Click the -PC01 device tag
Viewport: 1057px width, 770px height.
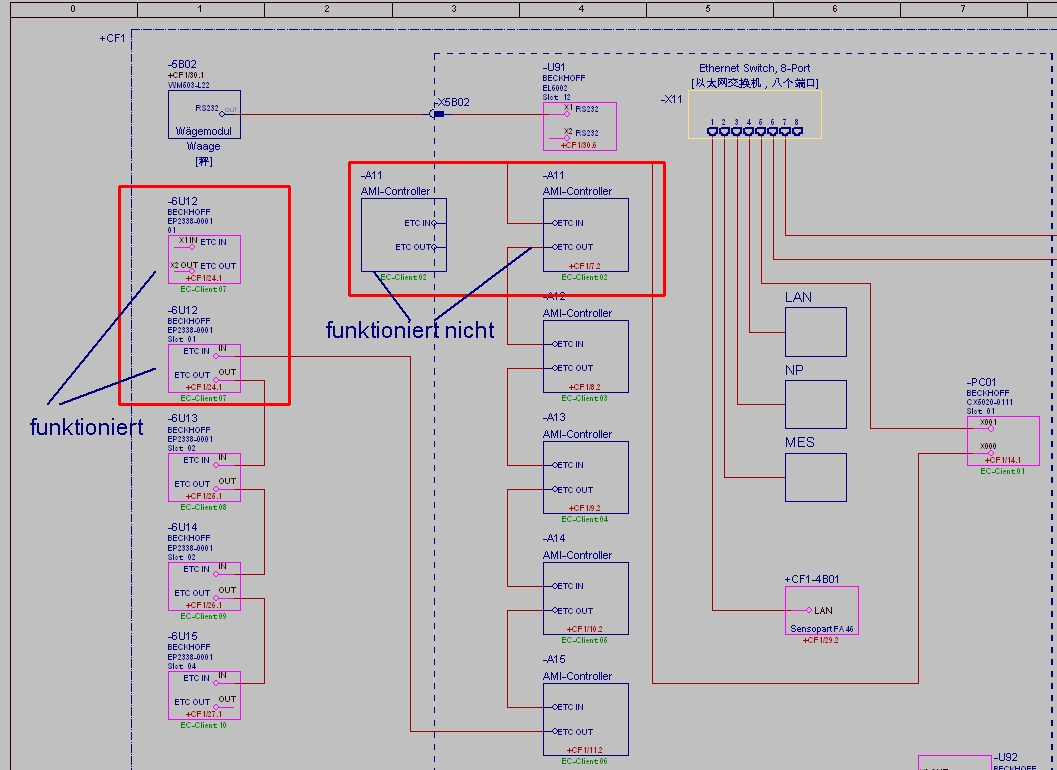pos(982,382)
